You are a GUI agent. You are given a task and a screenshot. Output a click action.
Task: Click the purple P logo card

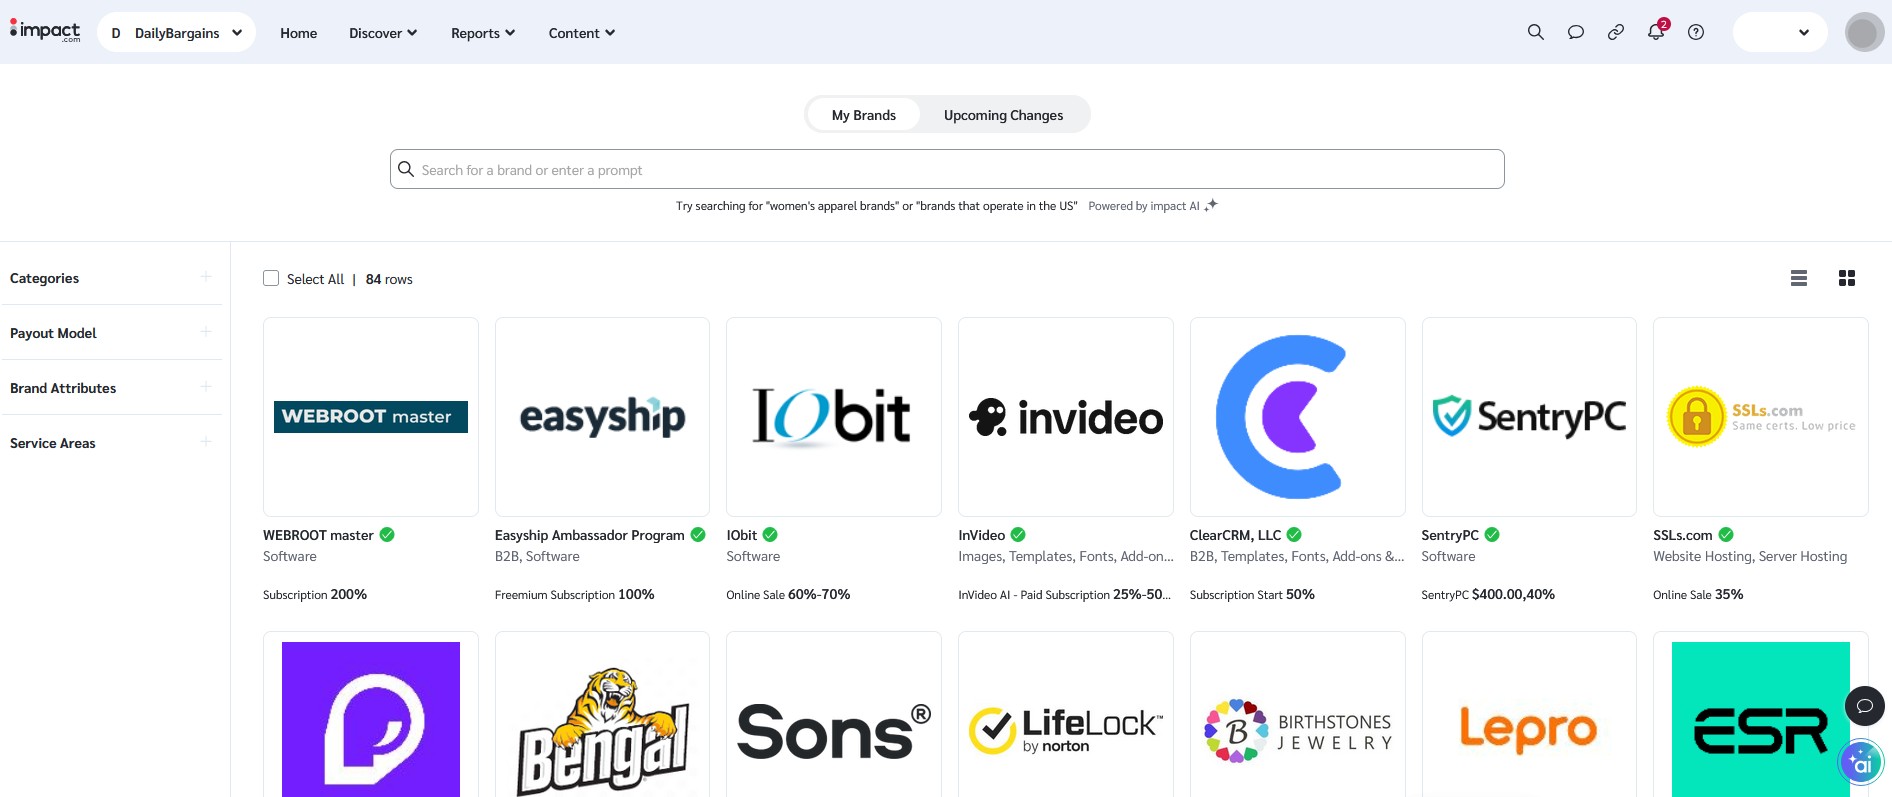pyautogui.click(x=371, y=715)
